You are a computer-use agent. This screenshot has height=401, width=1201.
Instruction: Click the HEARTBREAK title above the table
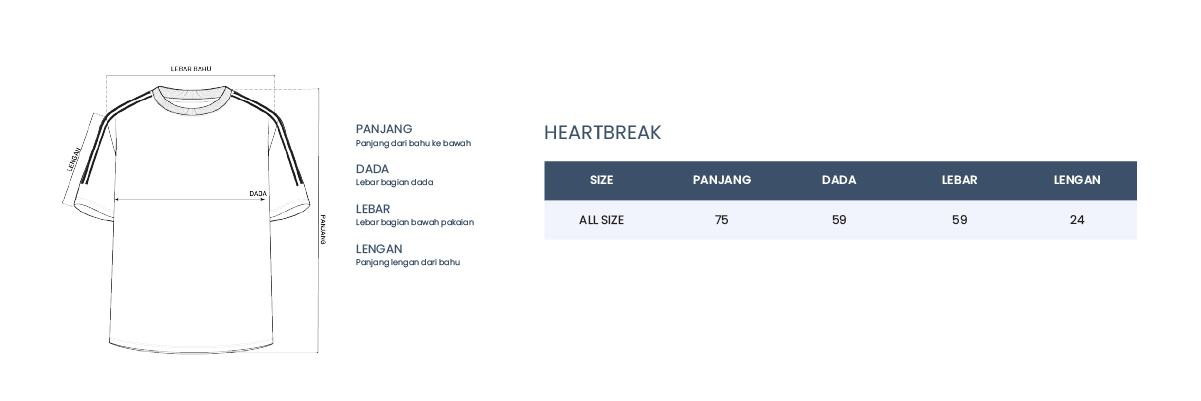(602, 133)
